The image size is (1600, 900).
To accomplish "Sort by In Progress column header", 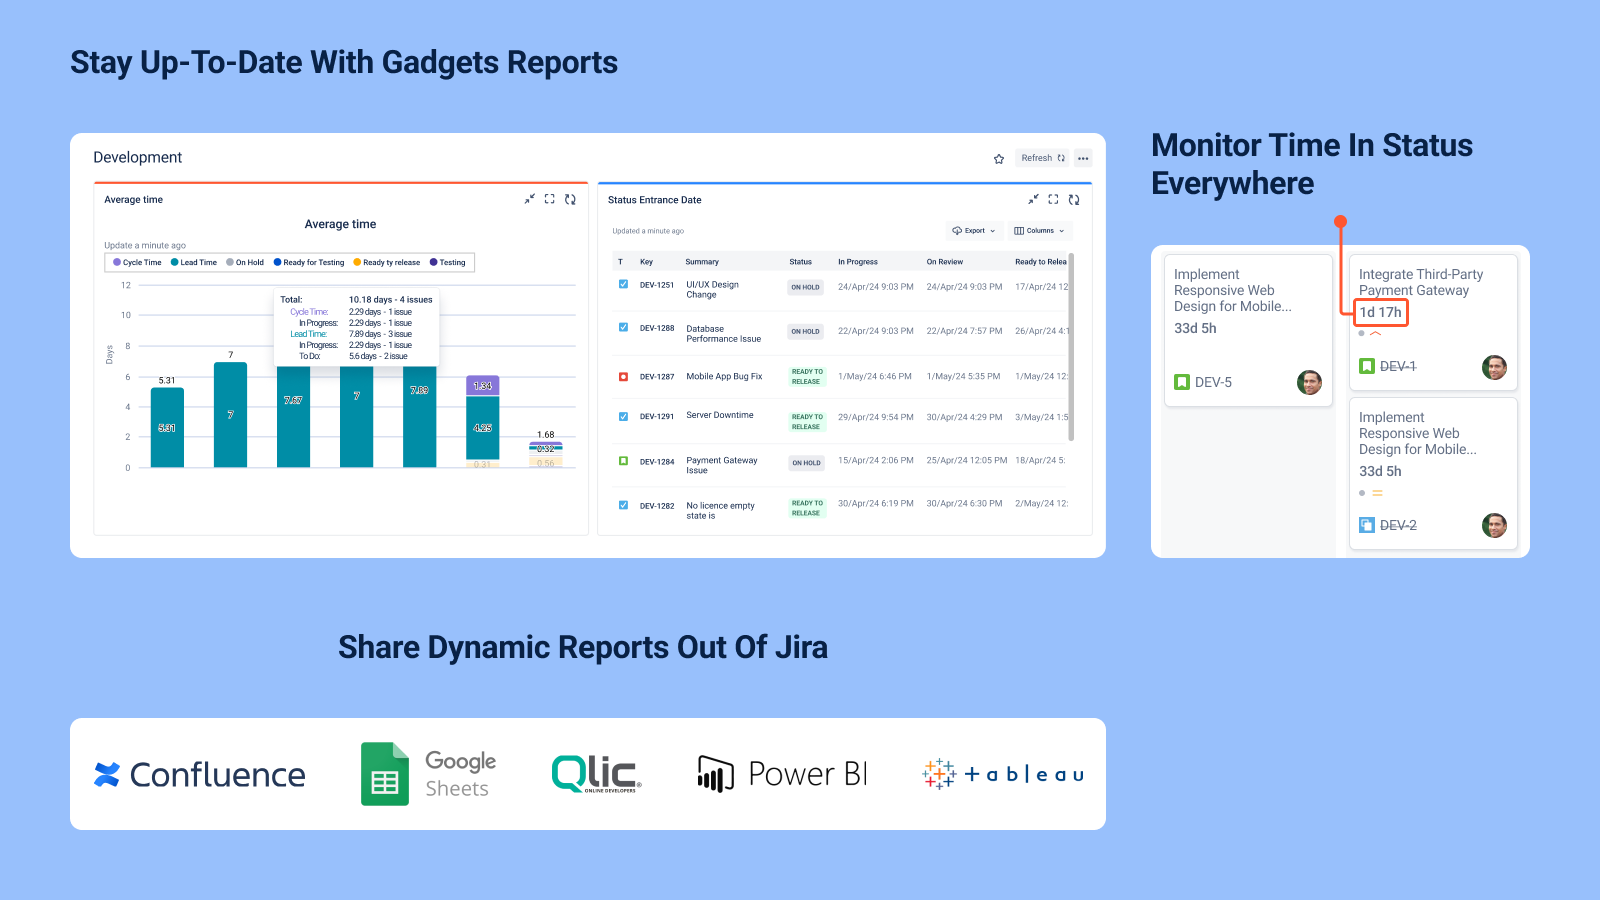I will tap(858, 262).
